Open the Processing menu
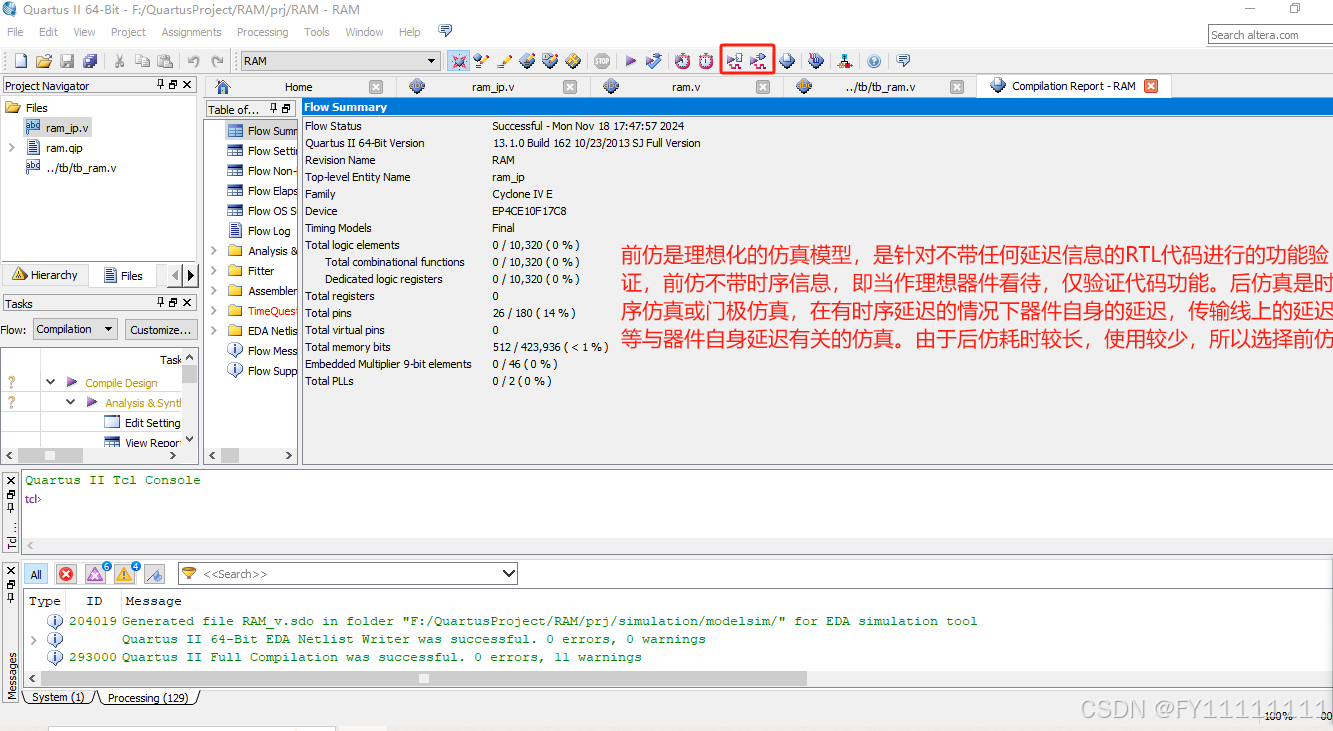 click(262, 32)
